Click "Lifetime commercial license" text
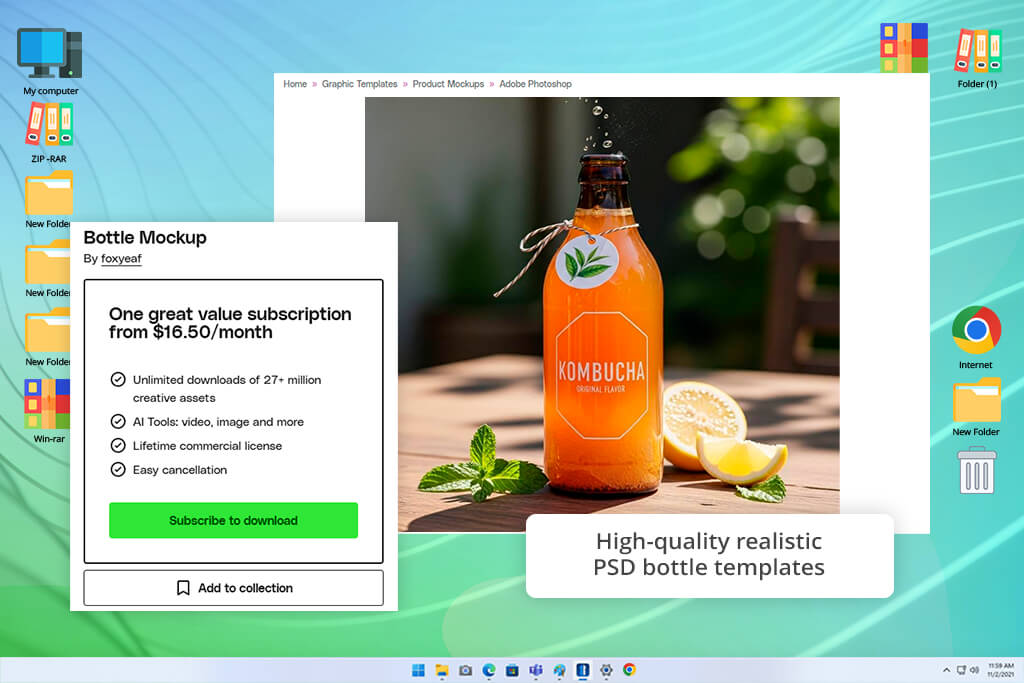 pyautogui.click(x=207, y=446)
